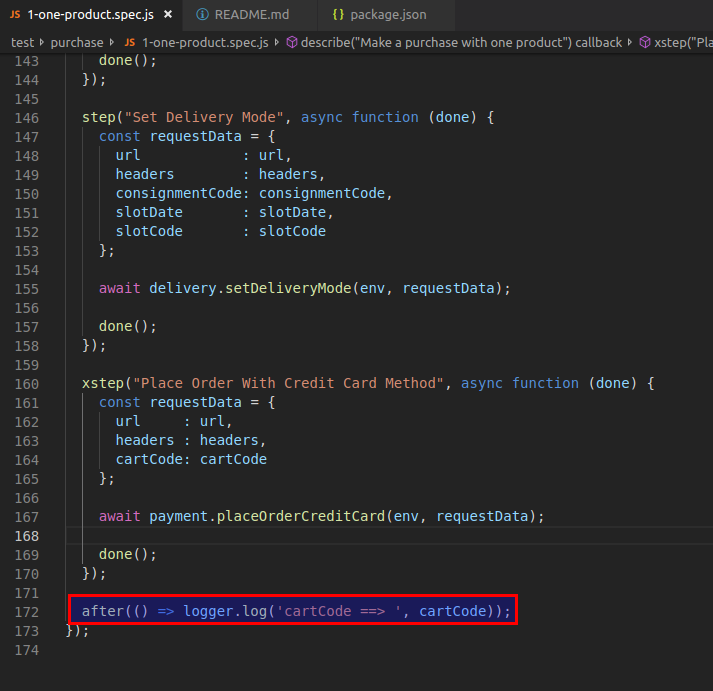The width and height of the screenshot is (713, 691).
Task: Place cursor on 'setDeliveryMode' method call
Action: pos(288,288)
